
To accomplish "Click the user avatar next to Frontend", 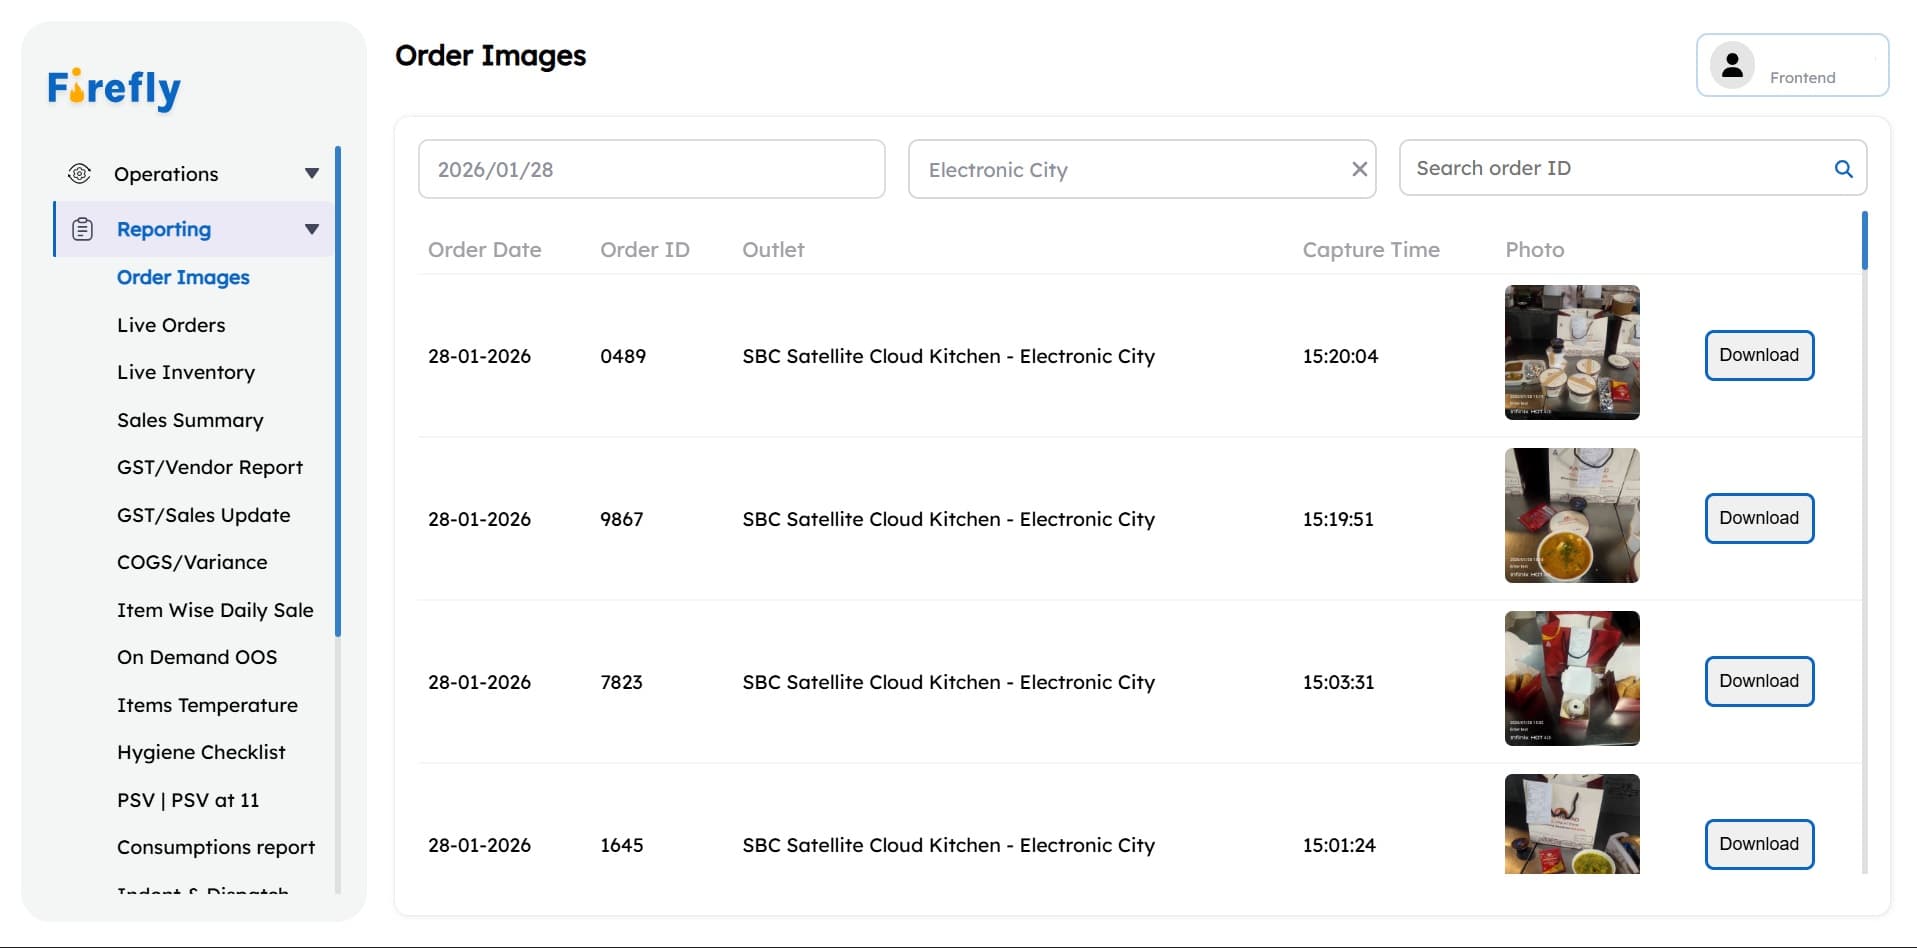I will 1732,64.
